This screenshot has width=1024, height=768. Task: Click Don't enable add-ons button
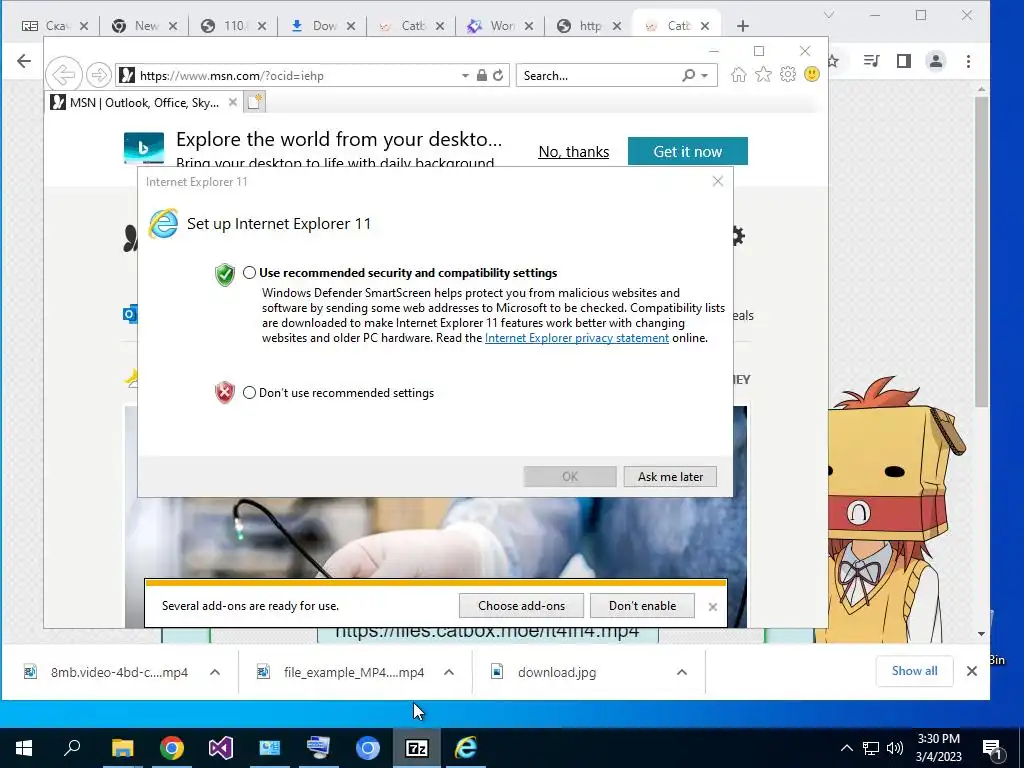click(642, 605)
